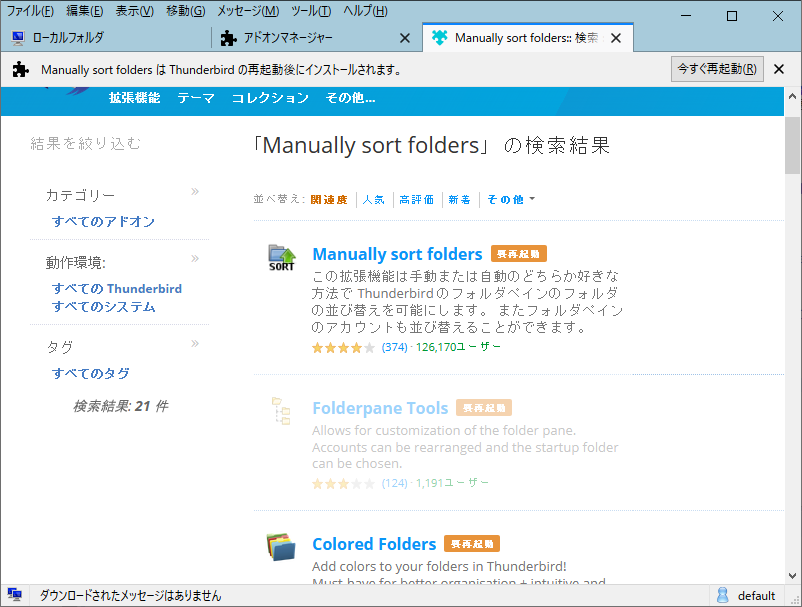Dismiss the restart notification bar
This screenshot has width=802, height=607.
(x=778, y=69)
